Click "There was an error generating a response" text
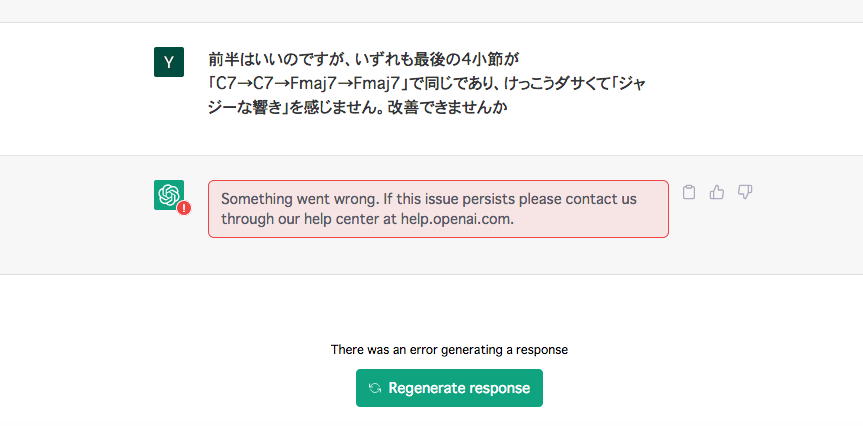This screenshot has width=863, height=426. 449,350
